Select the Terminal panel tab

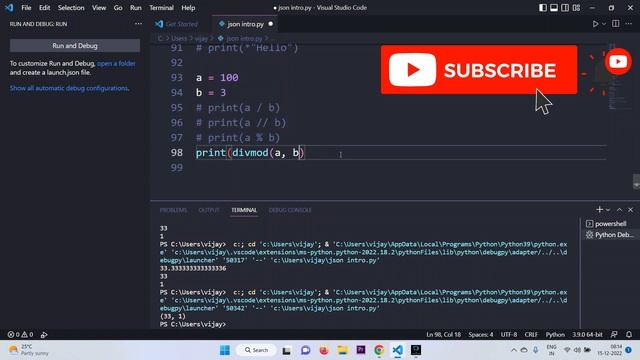click(244, 210)
